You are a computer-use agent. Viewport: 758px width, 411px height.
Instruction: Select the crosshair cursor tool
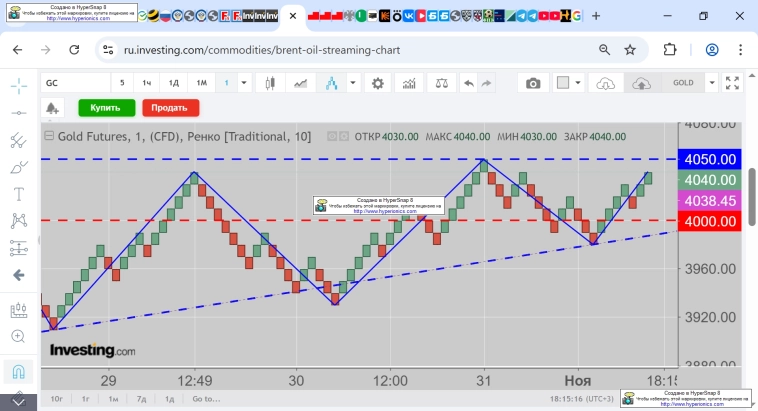pos(18,86)
